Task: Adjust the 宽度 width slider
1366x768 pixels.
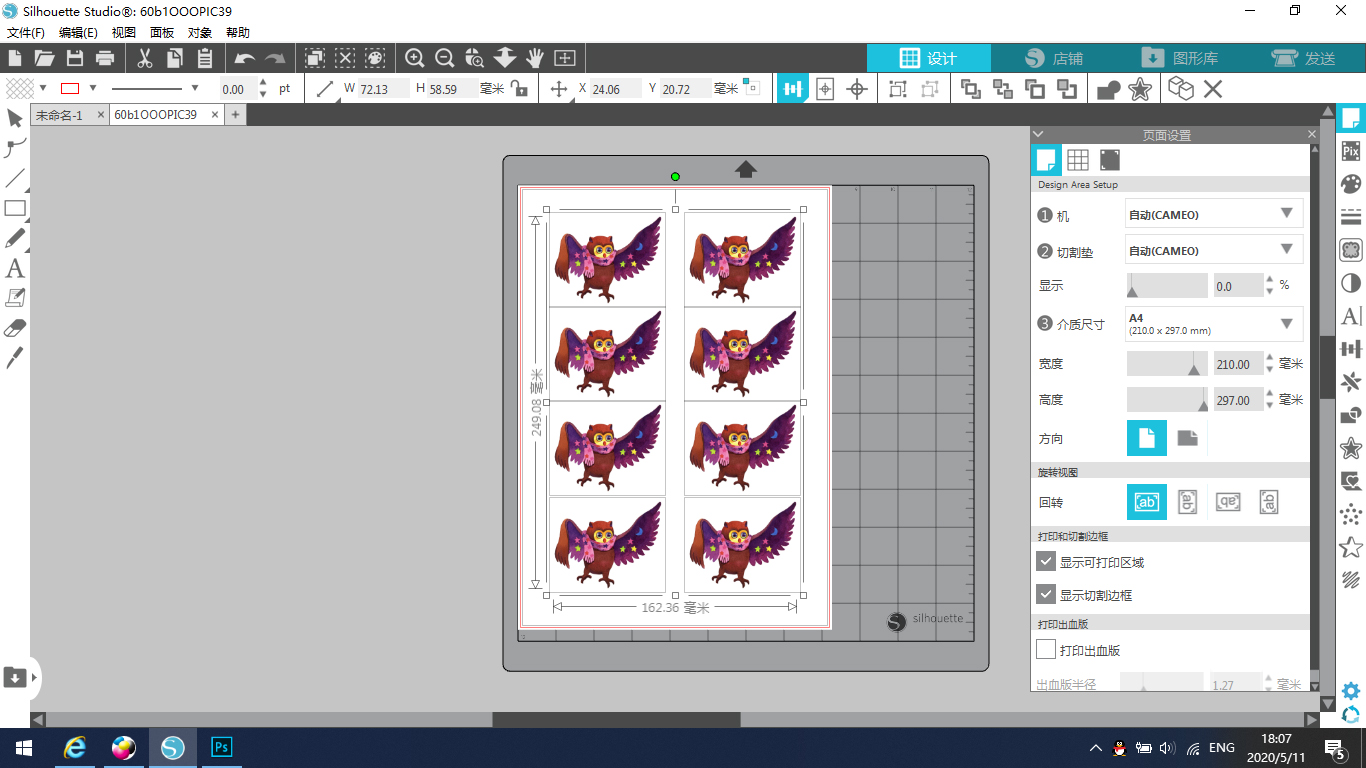Action: [x=1167, y=364]
